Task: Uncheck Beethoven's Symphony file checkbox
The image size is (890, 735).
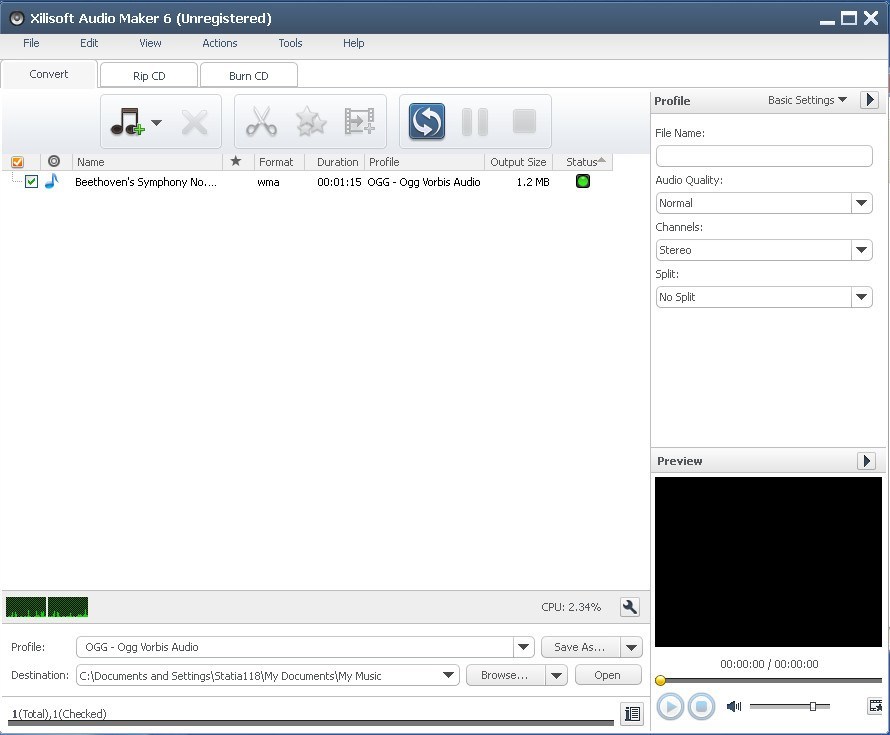Action: (31, 182)
